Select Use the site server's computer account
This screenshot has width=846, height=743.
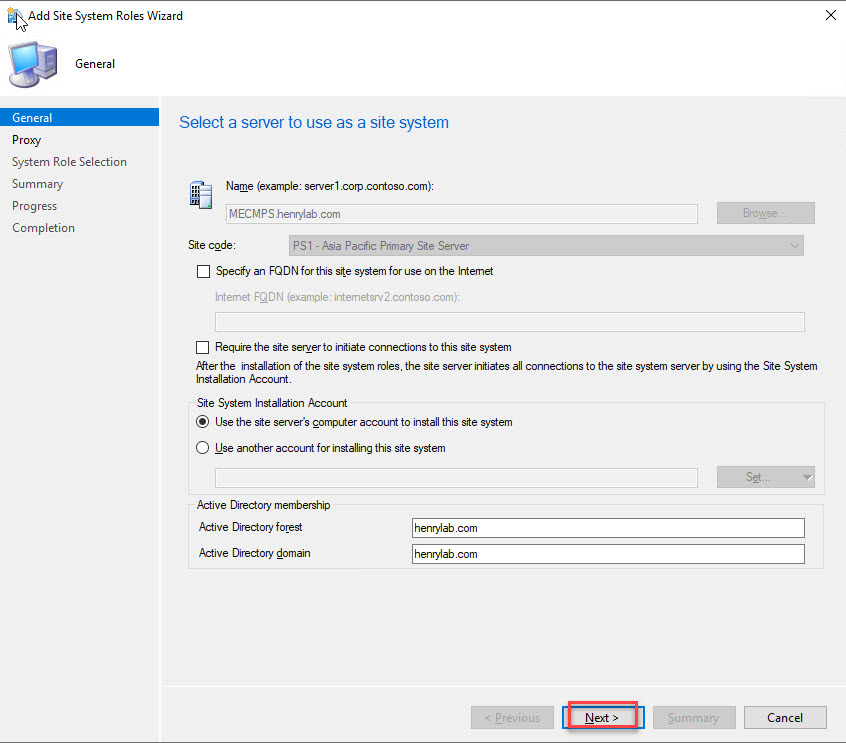204,422
